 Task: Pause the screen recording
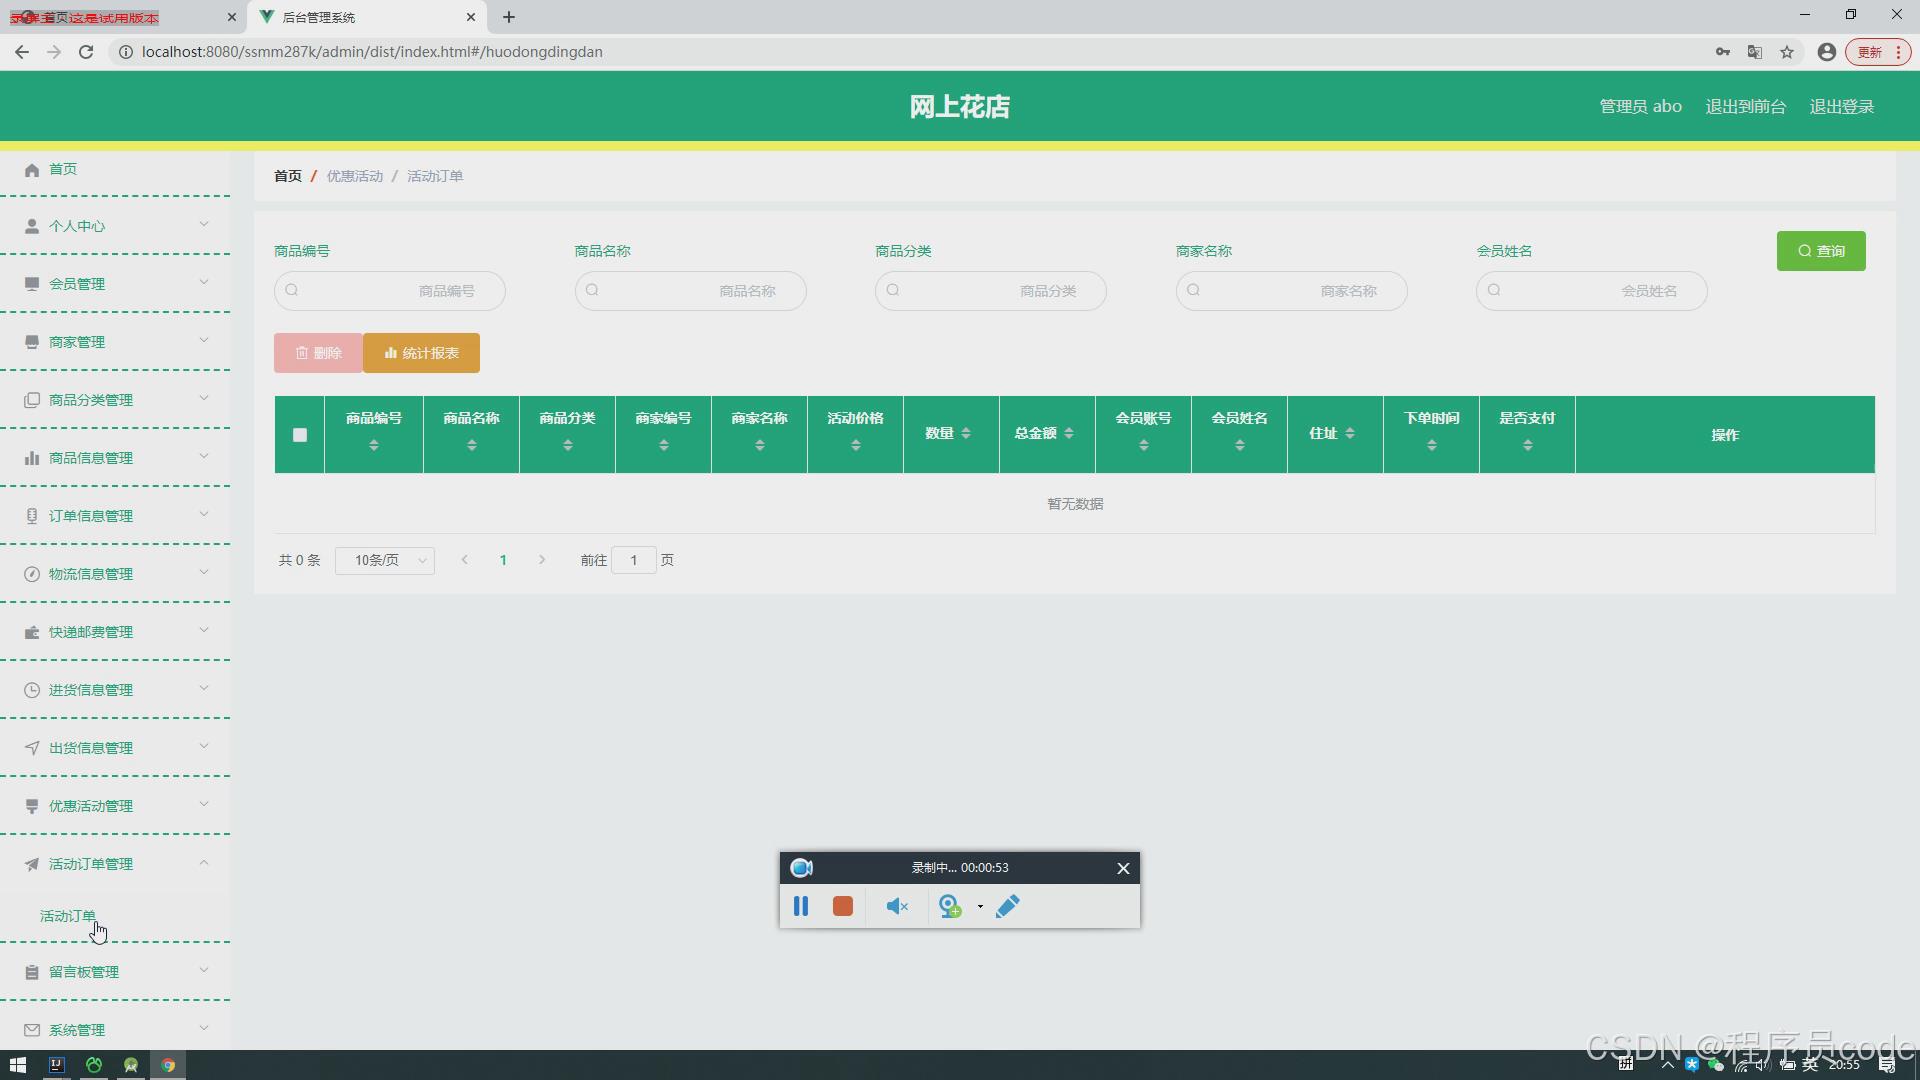801,906
